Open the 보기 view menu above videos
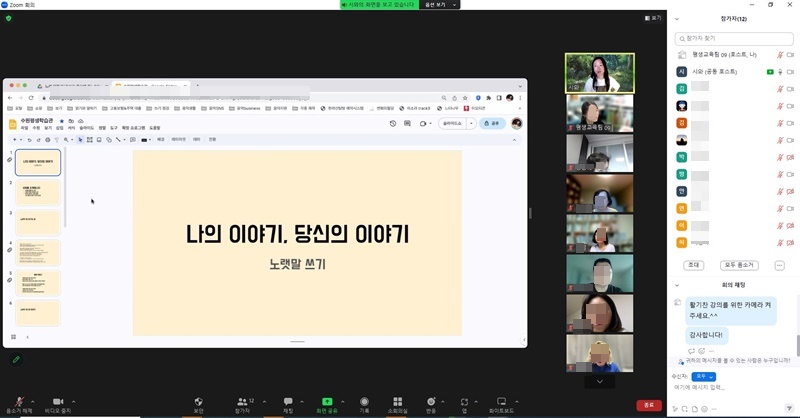 coord(654,18)
